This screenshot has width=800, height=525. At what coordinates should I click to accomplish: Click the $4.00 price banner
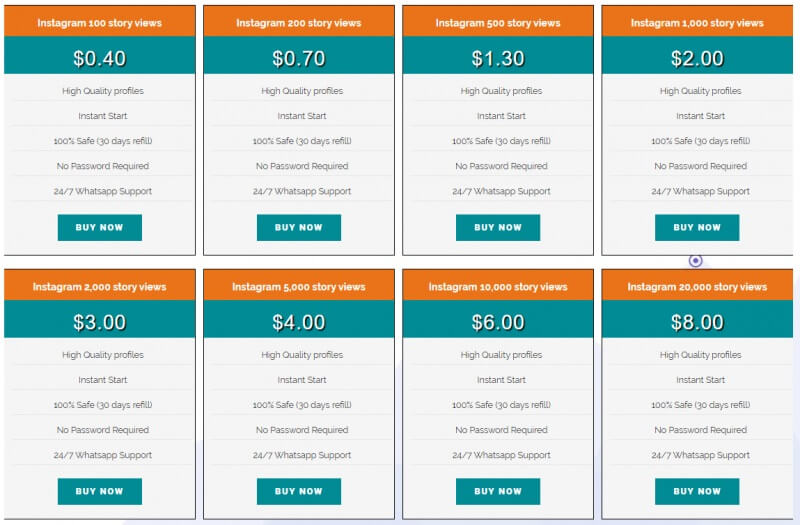click(298, 319)
